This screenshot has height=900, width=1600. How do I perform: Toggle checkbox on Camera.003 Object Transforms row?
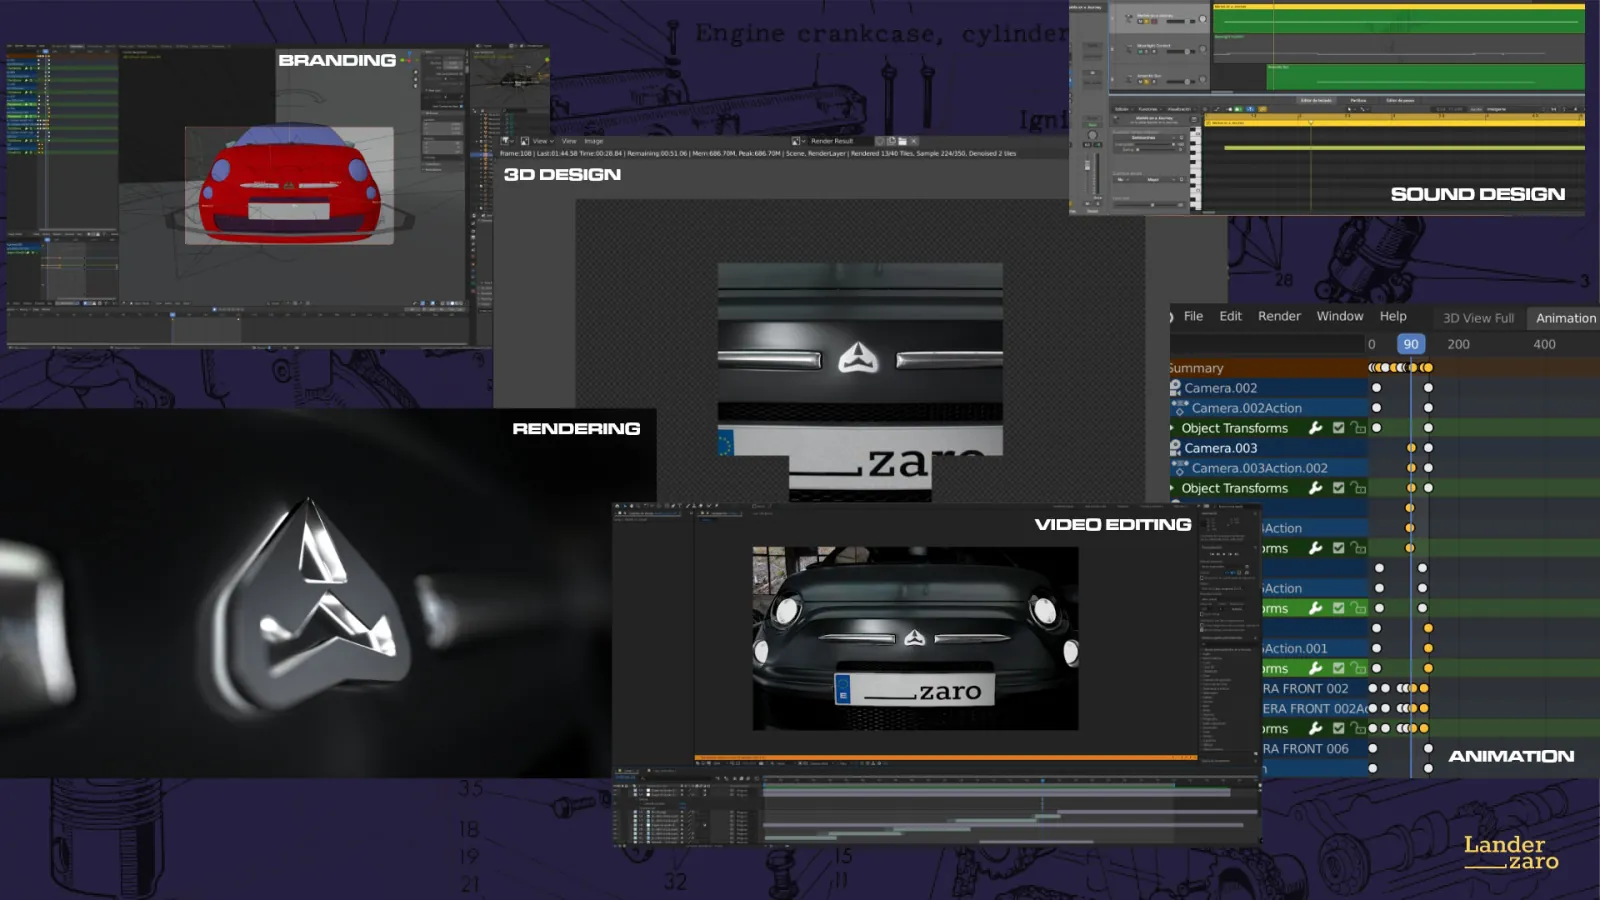pos(1338,488)
